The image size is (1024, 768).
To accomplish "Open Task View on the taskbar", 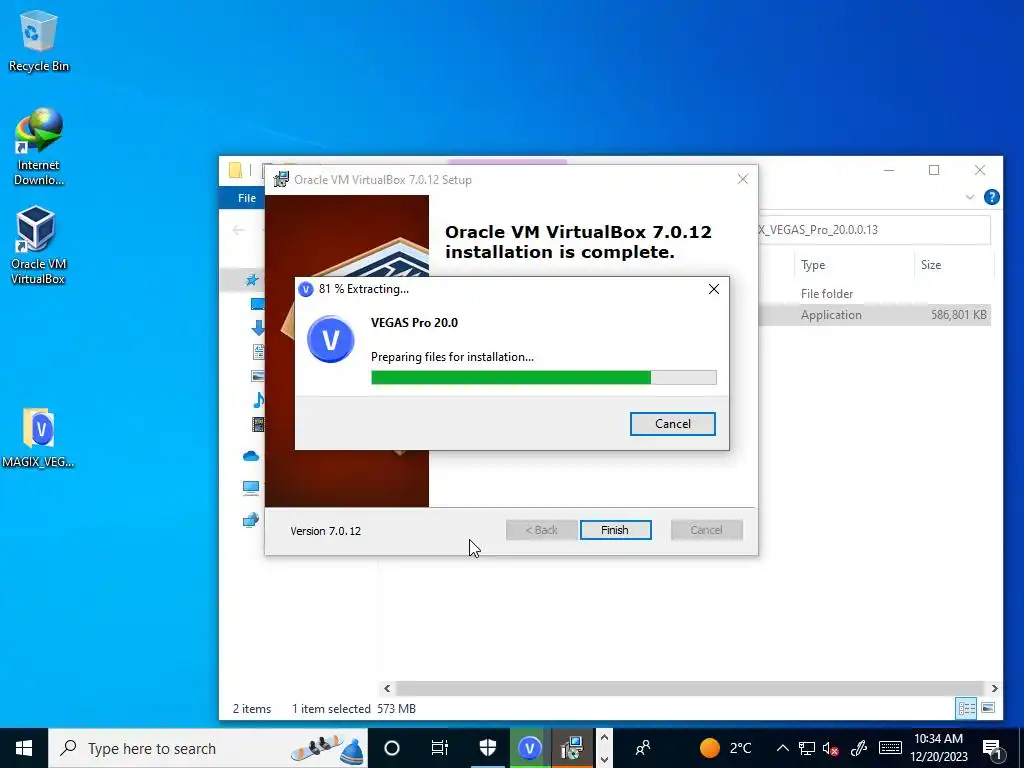I will tap(440, 748).
